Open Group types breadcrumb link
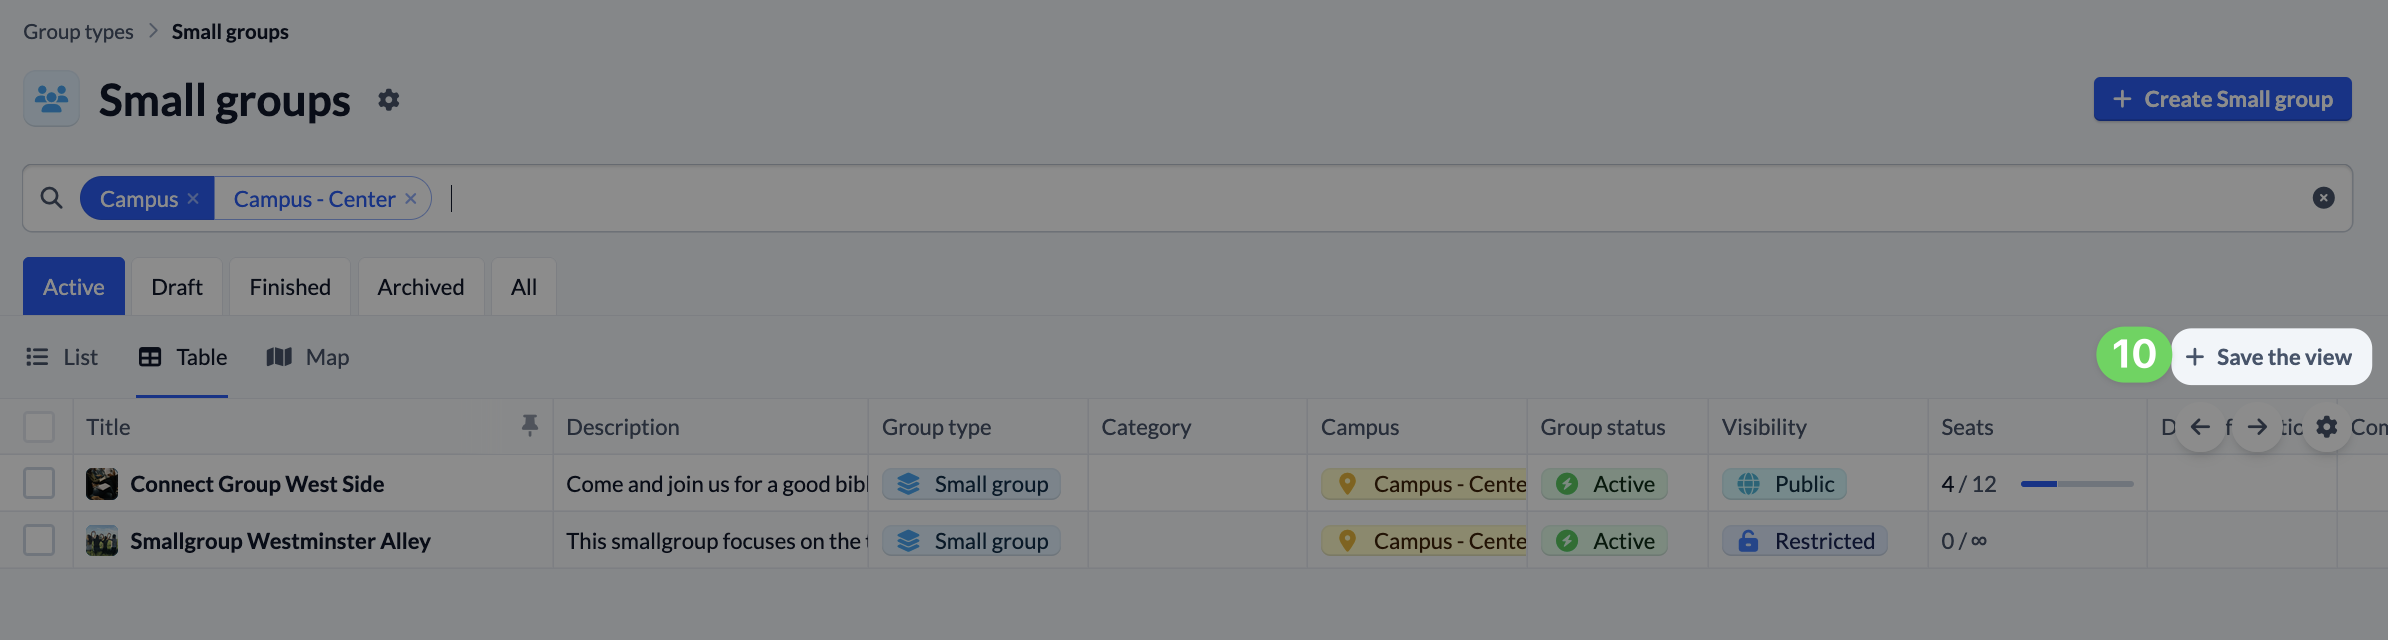Viewport: 2388px width, 640px height. 78,32
